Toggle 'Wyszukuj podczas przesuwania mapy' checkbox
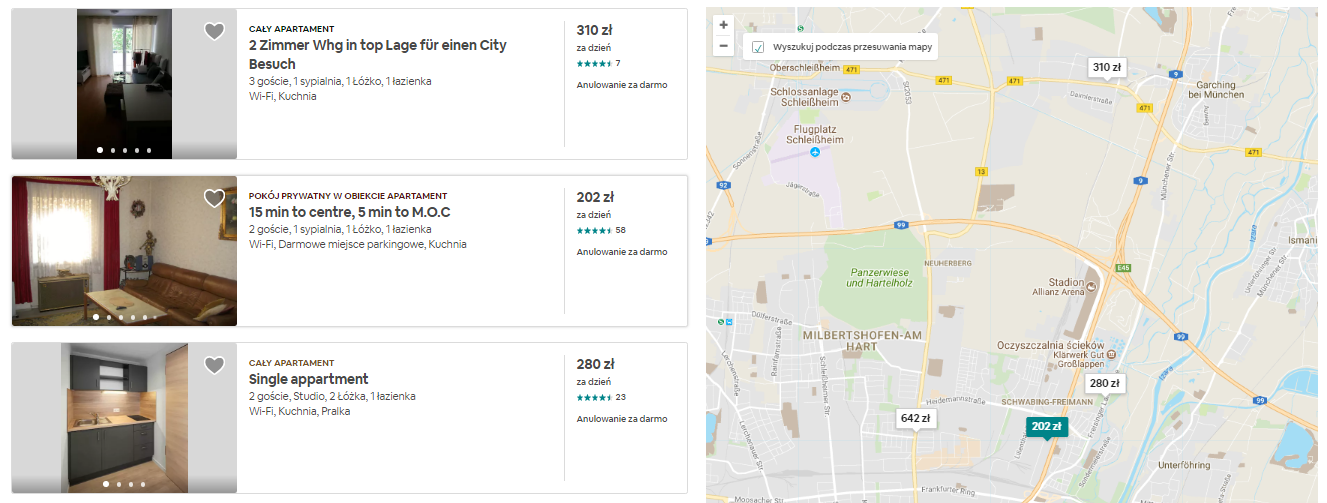Image resolution: width=1327 pixels, height=503 pixels. click(x=758, y=47)
